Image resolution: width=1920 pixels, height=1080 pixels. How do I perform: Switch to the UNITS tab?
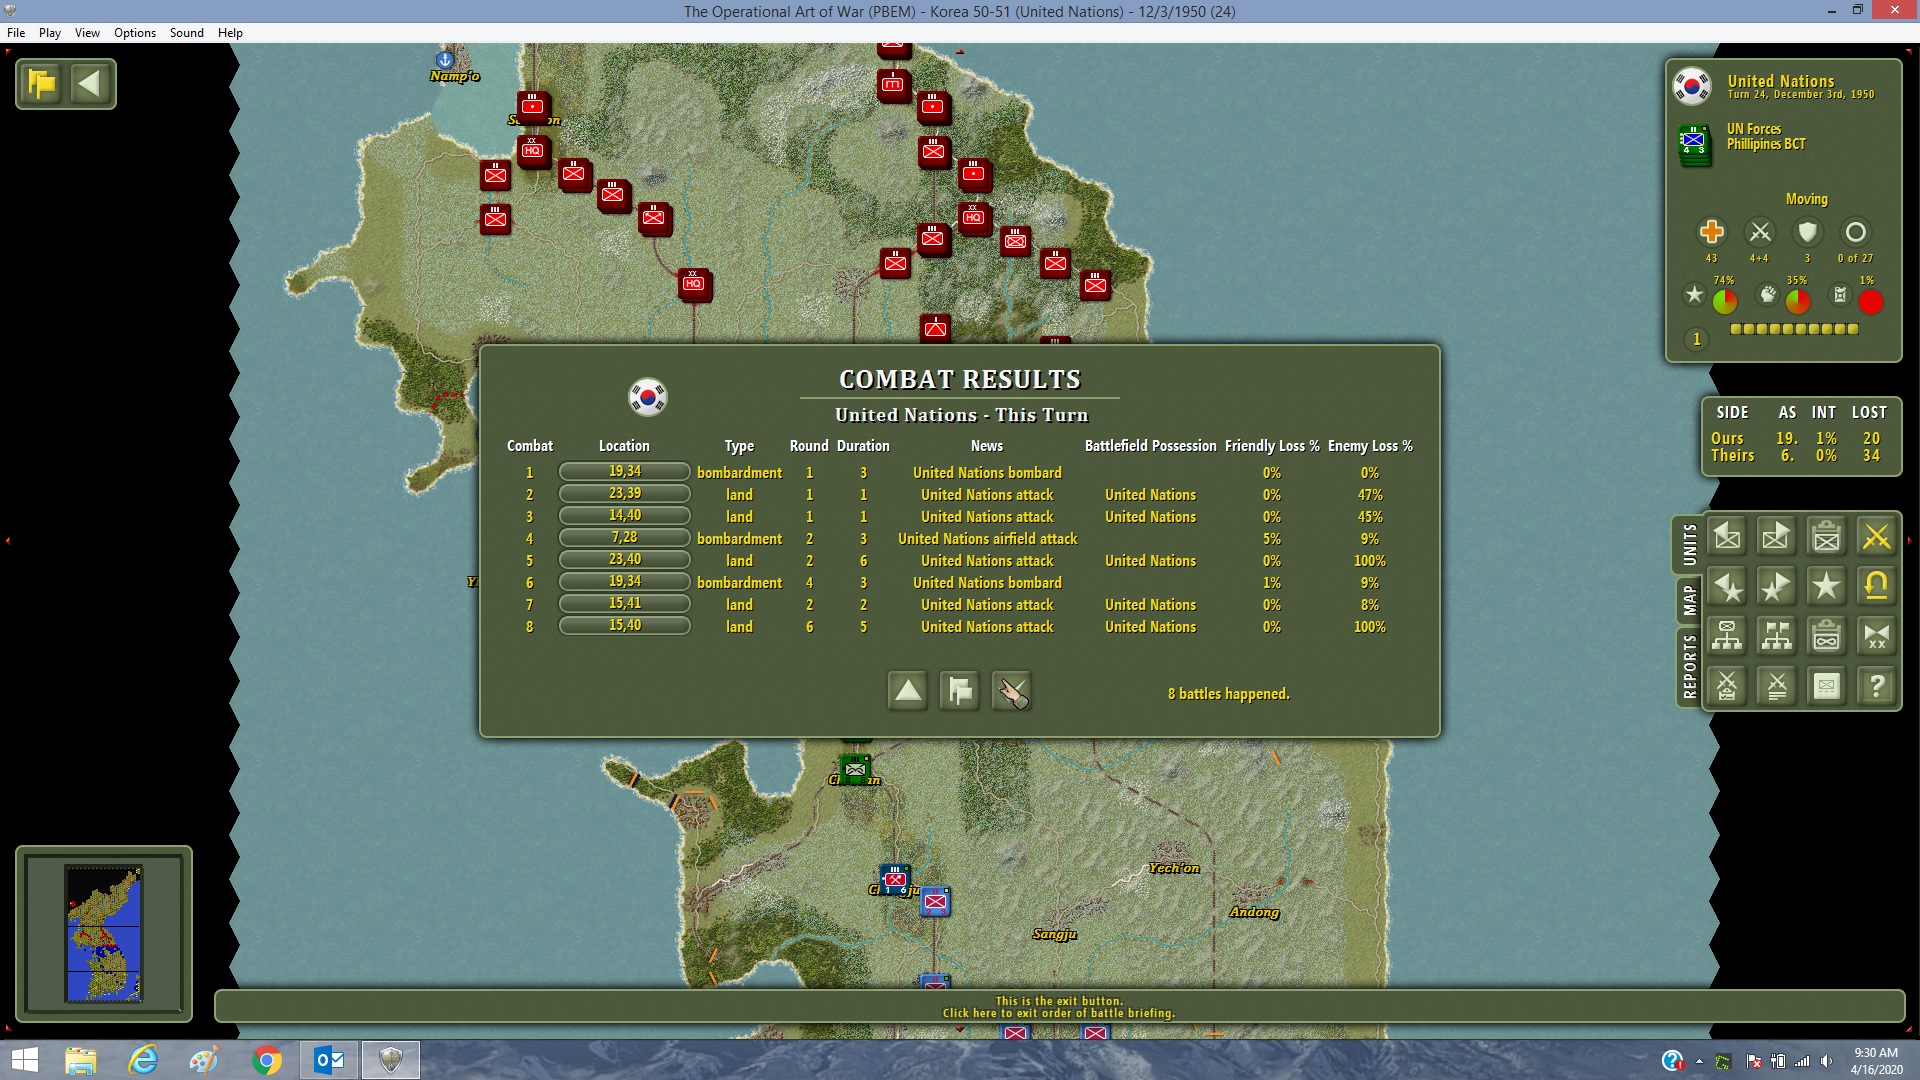click(1689, 545)
